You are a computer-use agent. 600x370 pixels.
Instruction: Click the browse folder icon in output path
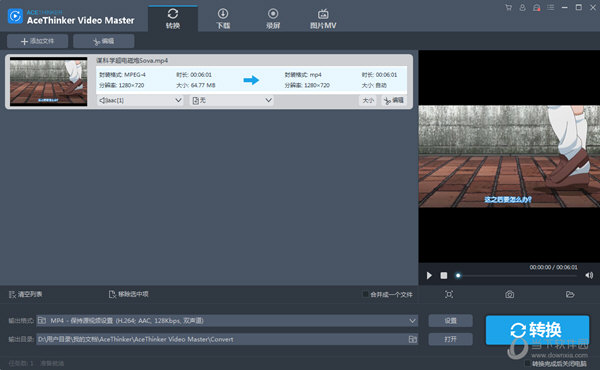[412, 339]
